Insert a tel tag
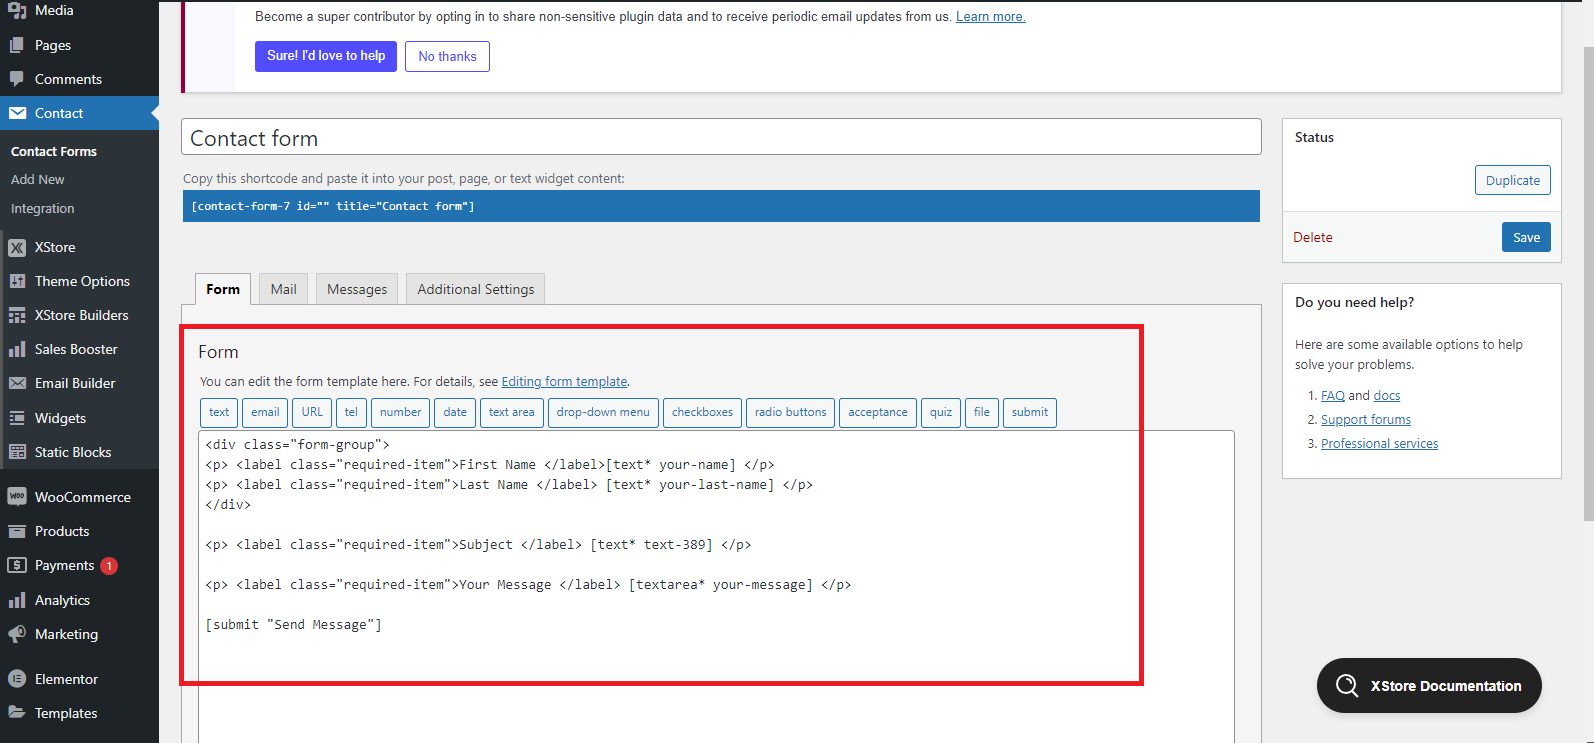This screenshot has width=1594, height=743. [x=351, y=412]
